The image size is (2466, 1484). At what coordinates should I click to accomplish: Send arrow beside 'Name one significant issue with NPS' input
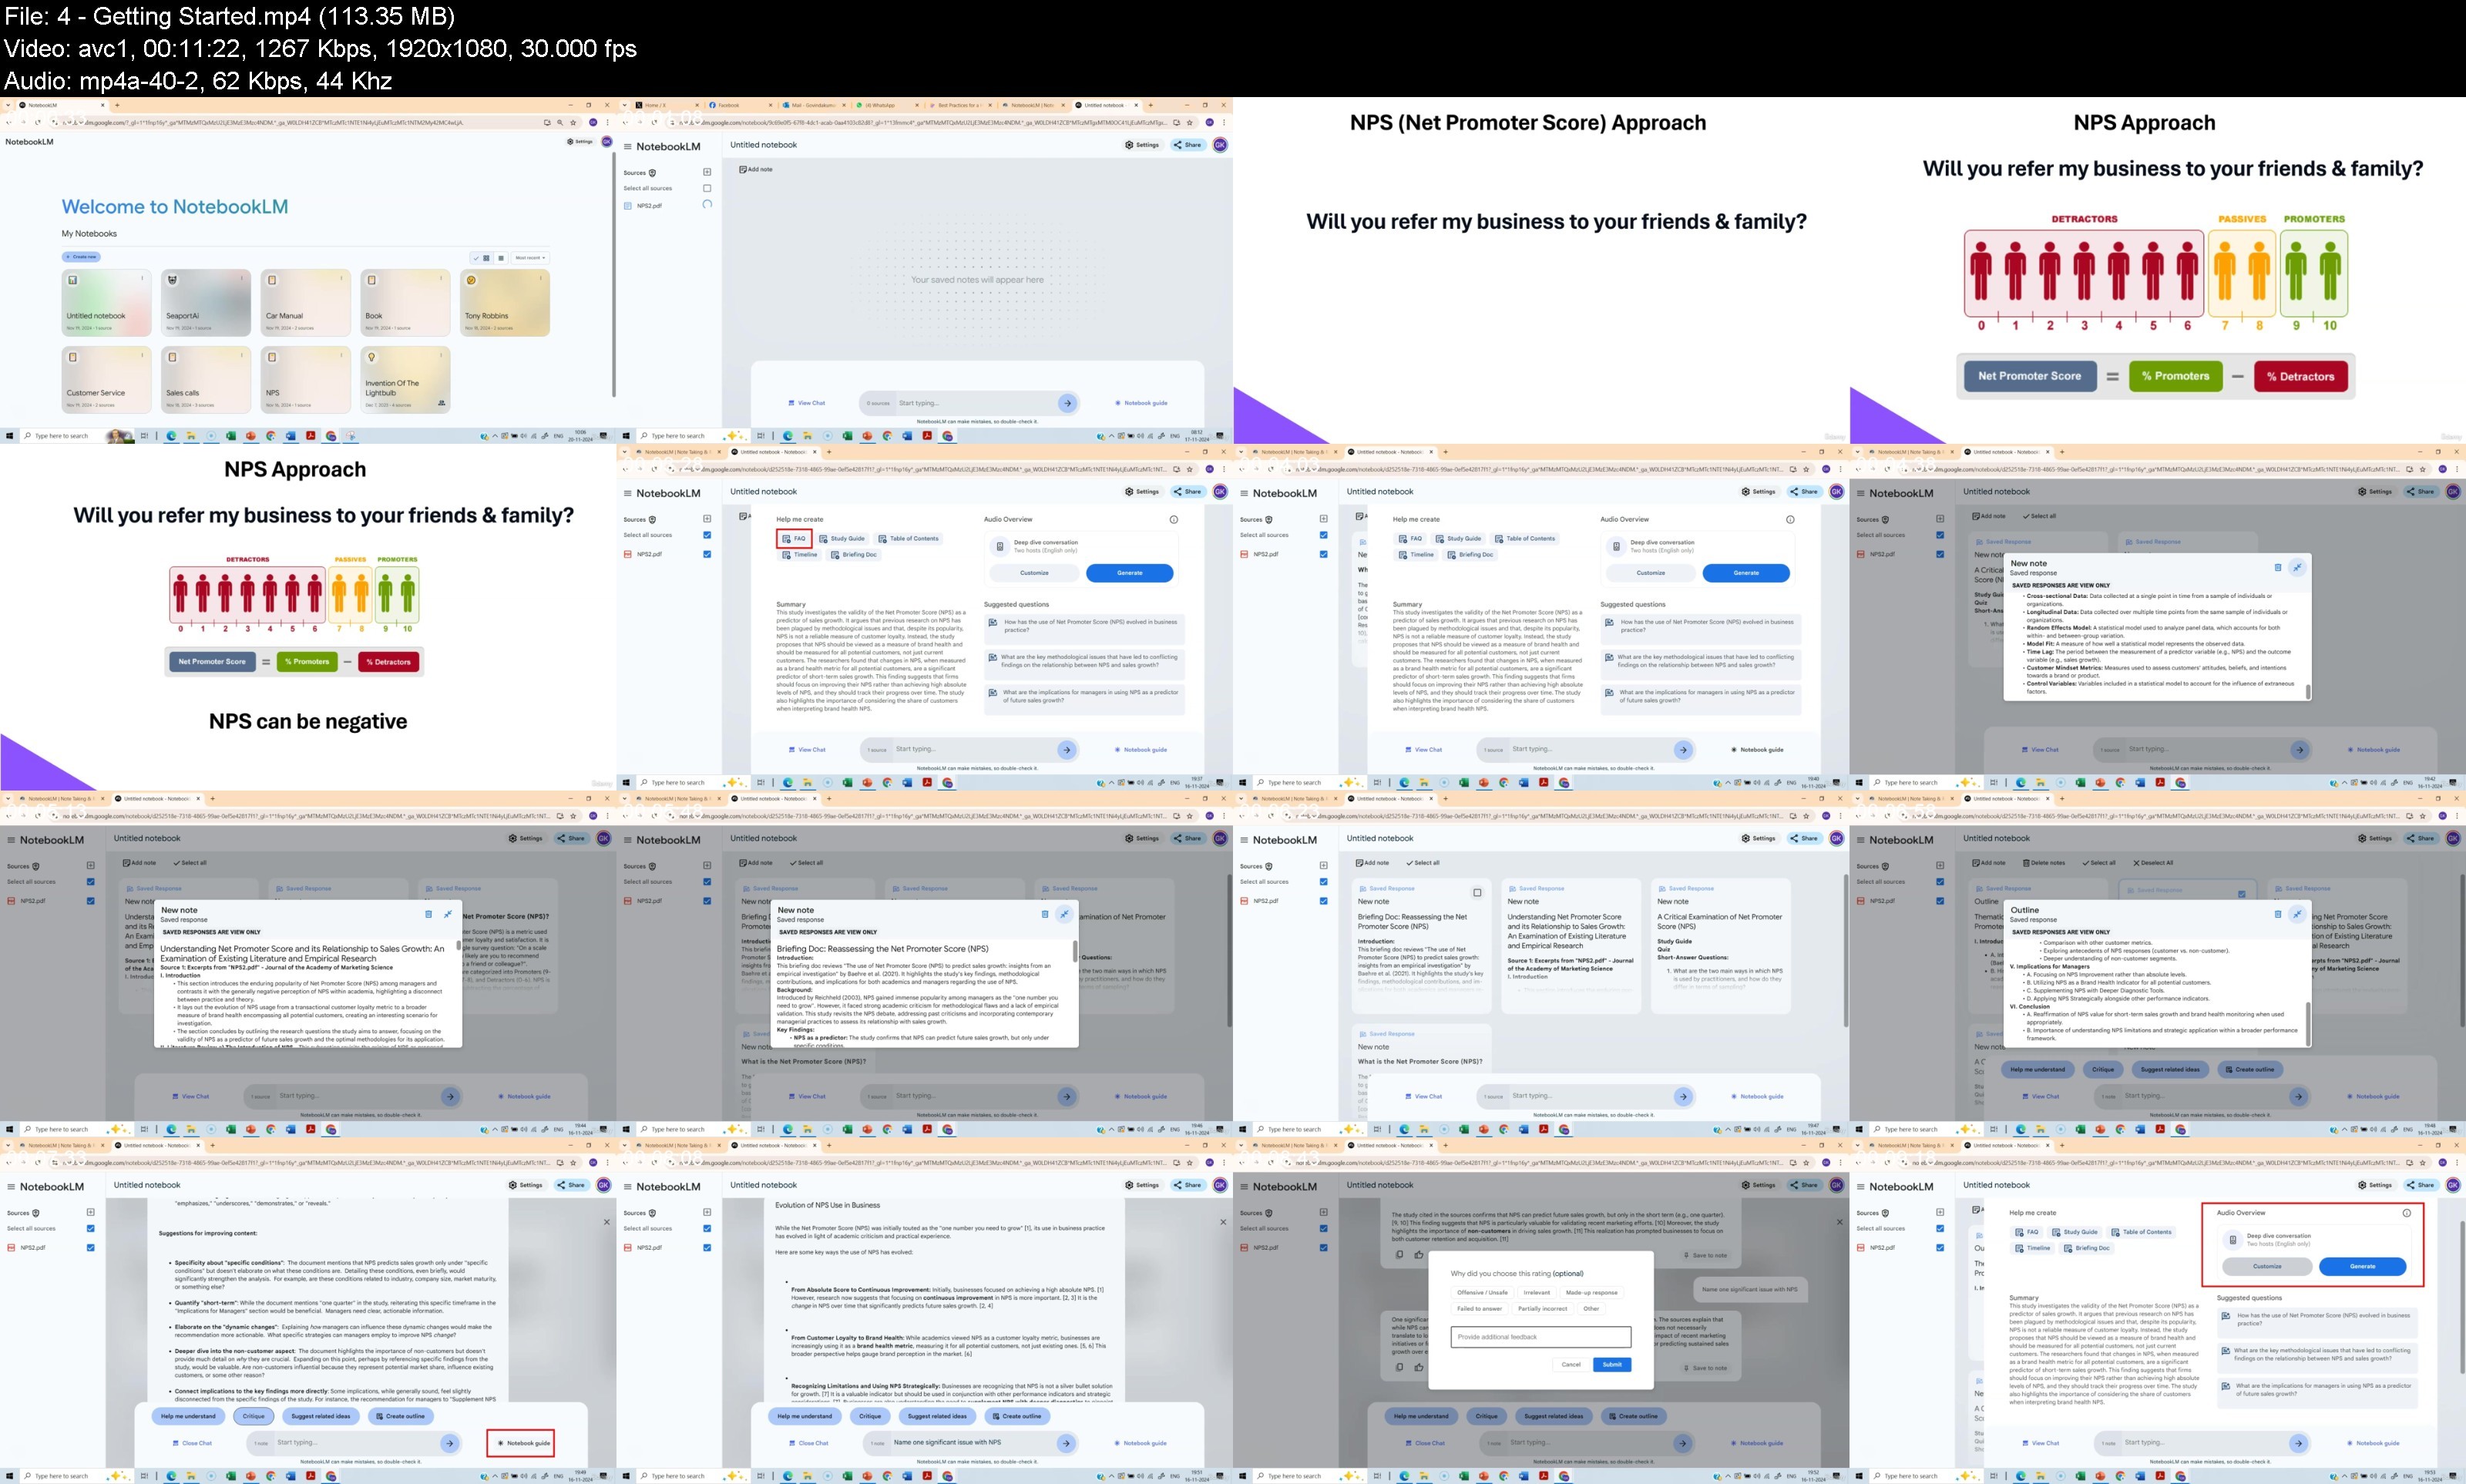[1067, 1443]
